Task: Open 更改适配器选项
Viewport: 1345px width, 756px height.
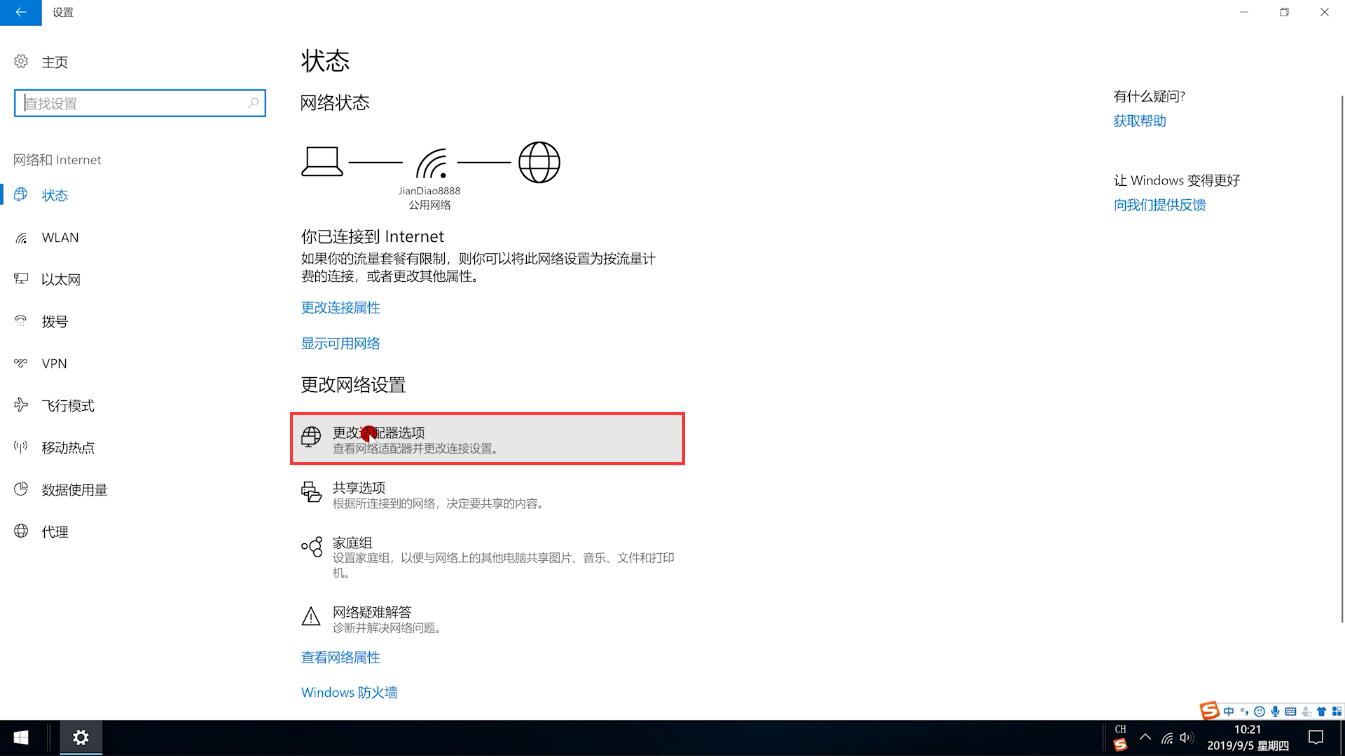Action: [x=487, y=439]
